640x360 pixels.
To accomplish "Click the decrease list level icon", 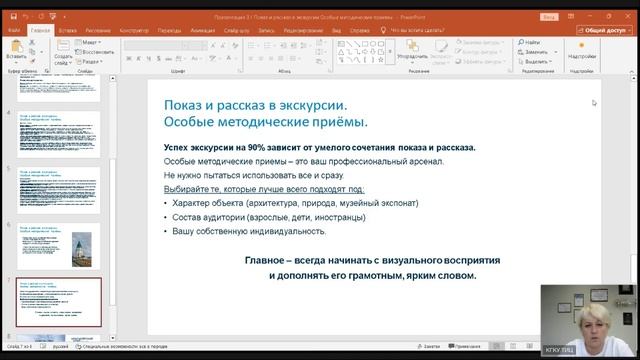I will pos(283,45).
